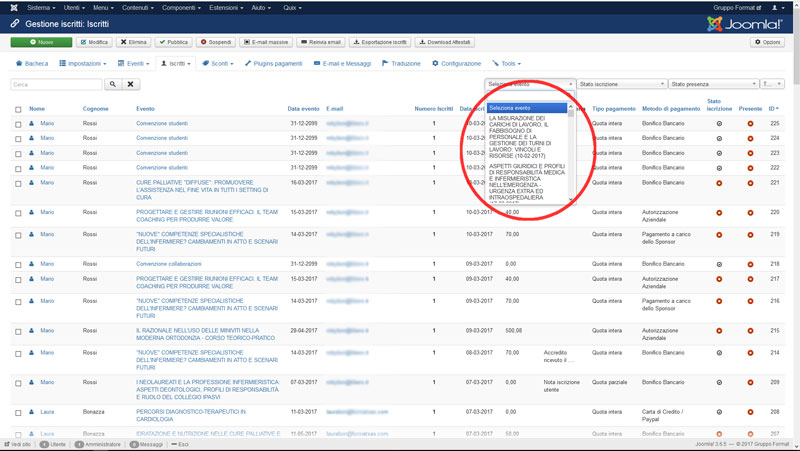Go to the Bacheca tab
800x451 pixels.
pyautogui.click(x=32, y=63)
